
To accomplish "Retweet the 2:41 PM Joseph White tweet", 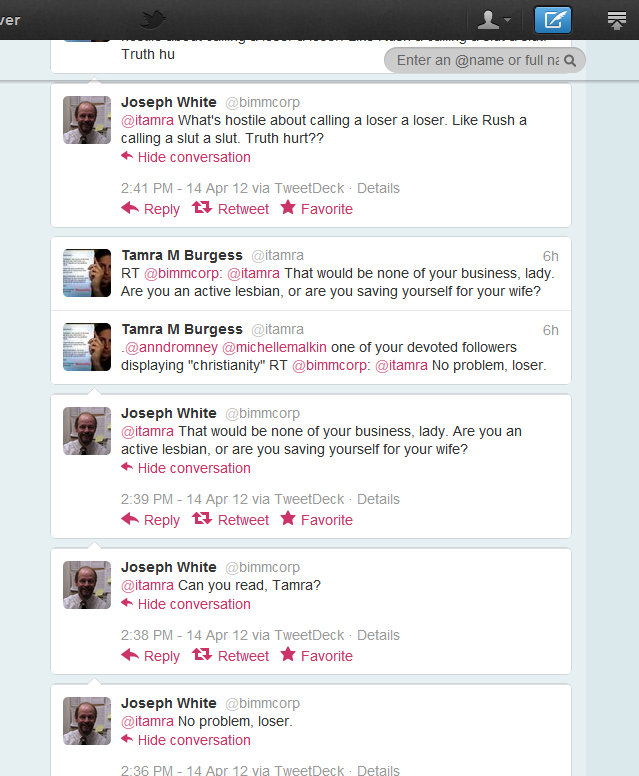I will point(231,209).
